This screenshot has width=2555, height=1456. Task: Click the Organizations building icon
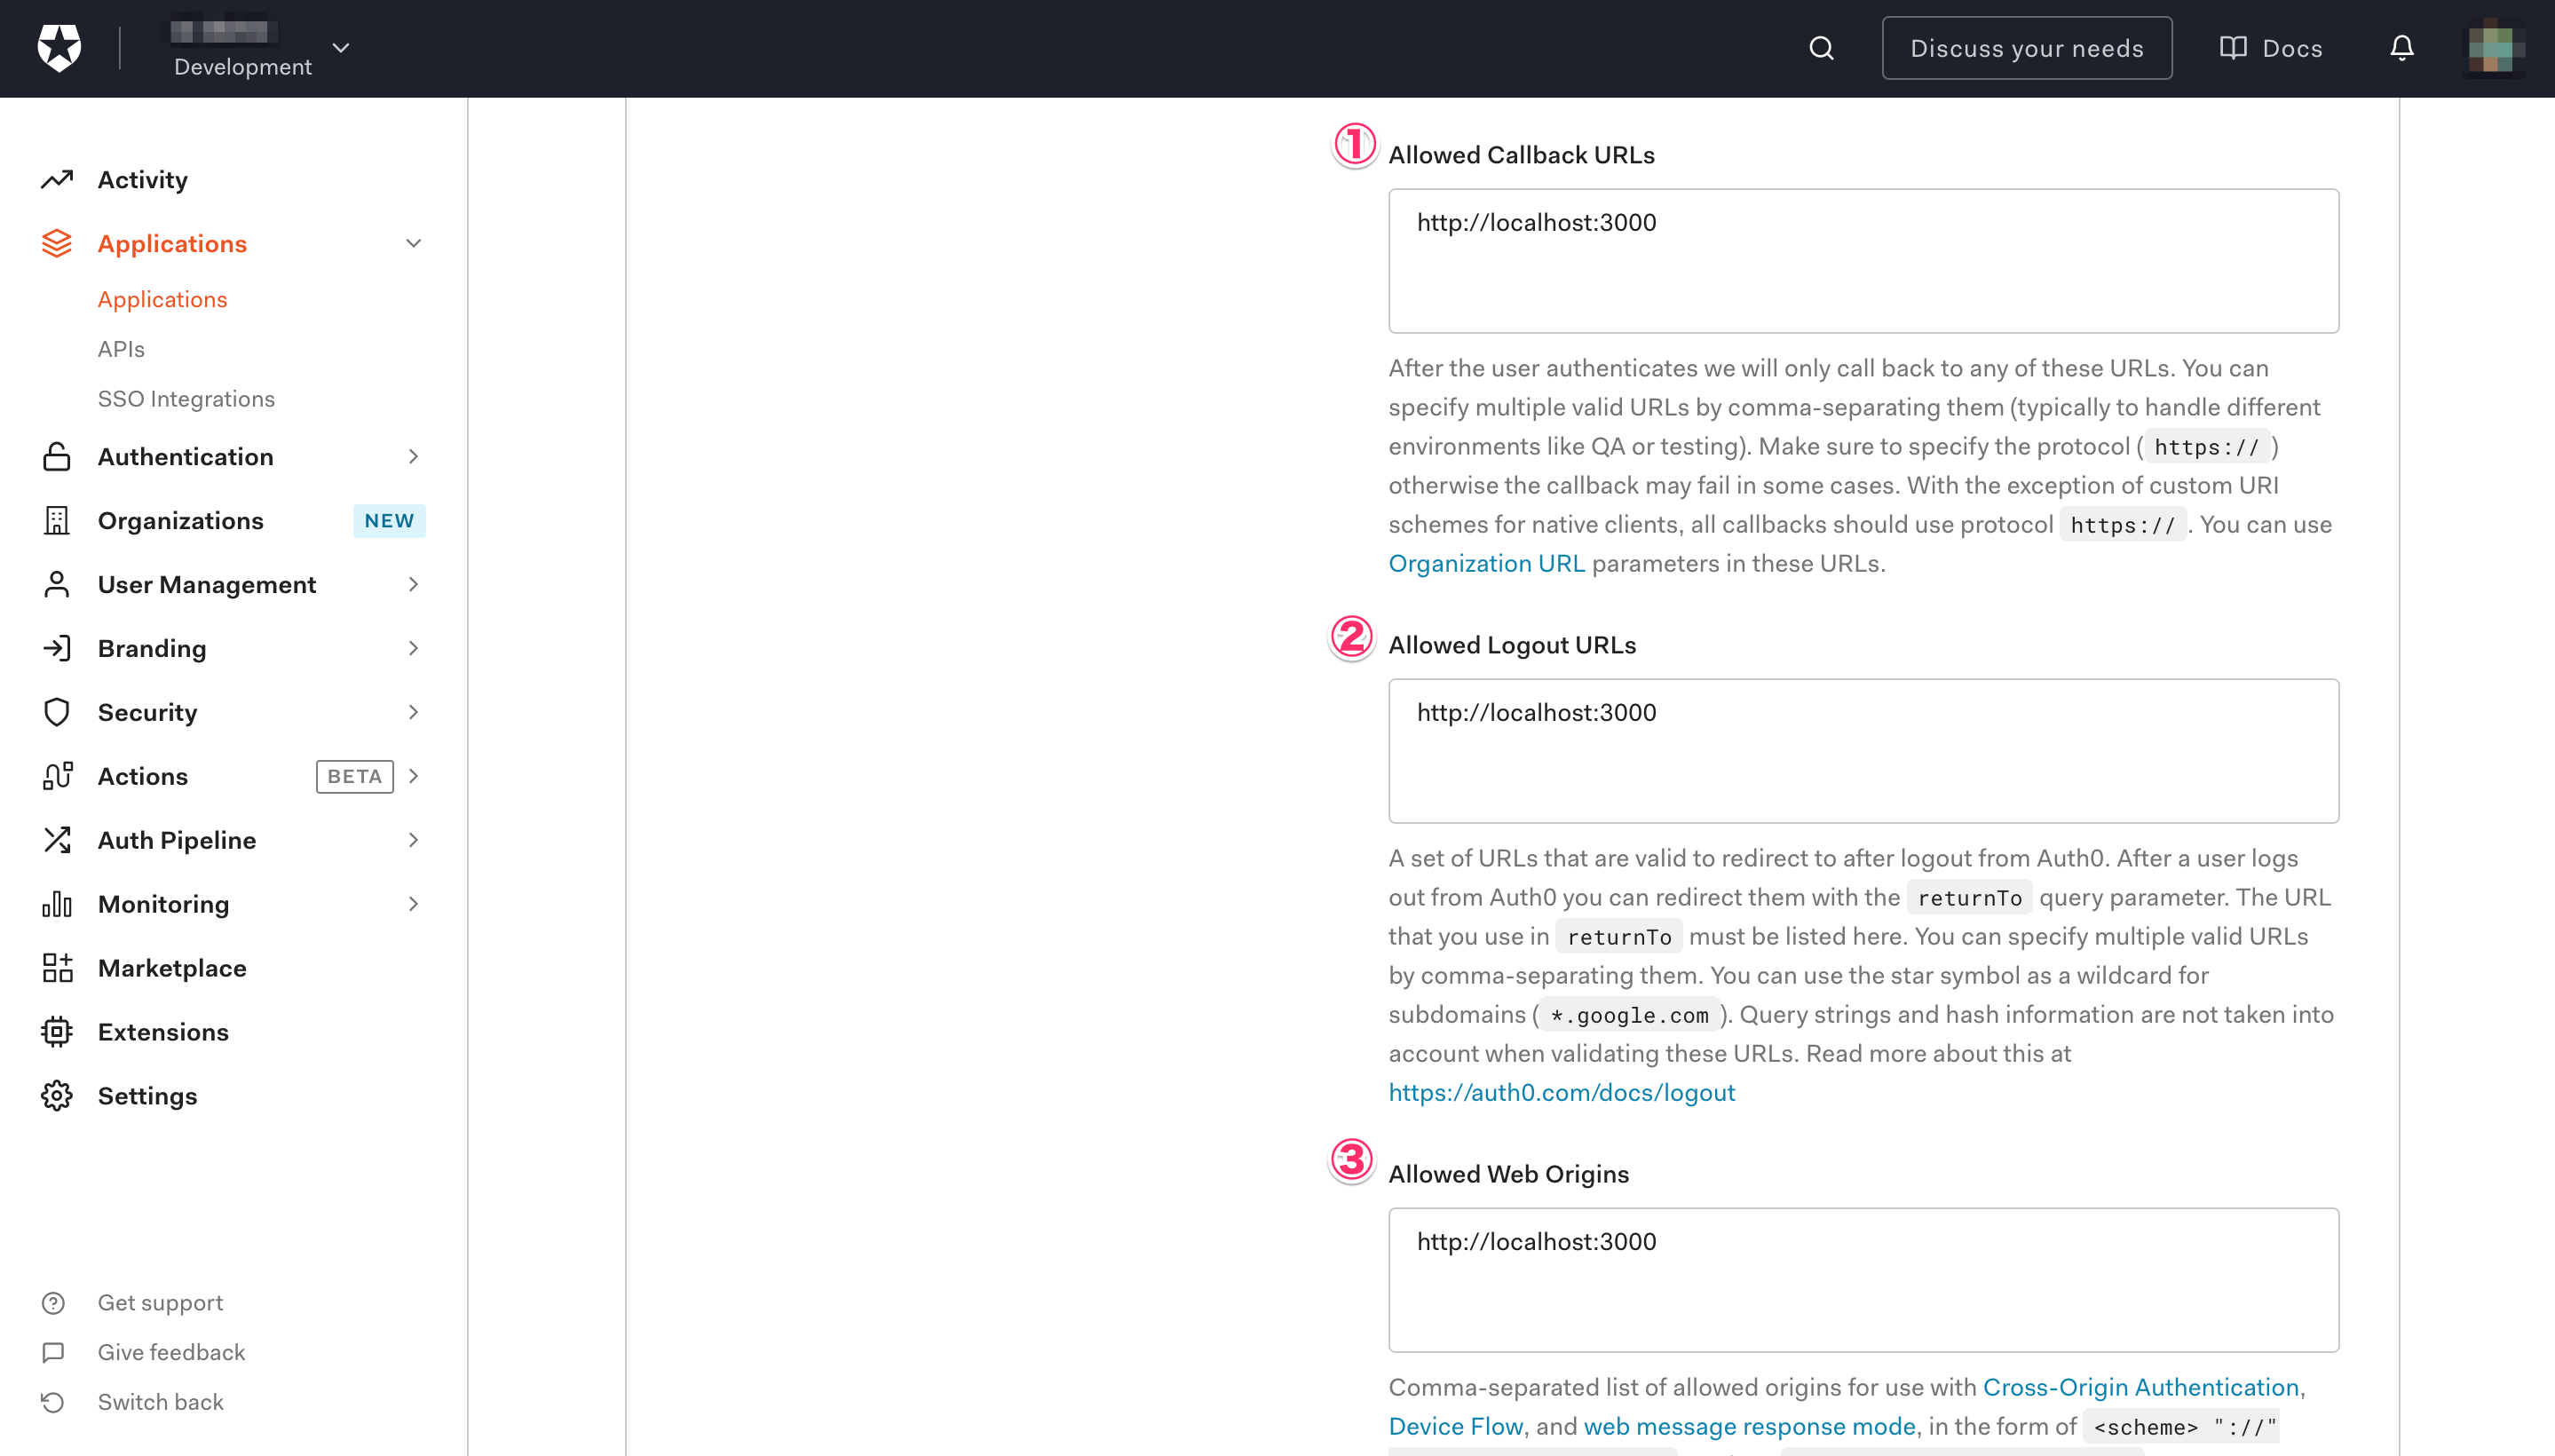(x=57, y=521)
